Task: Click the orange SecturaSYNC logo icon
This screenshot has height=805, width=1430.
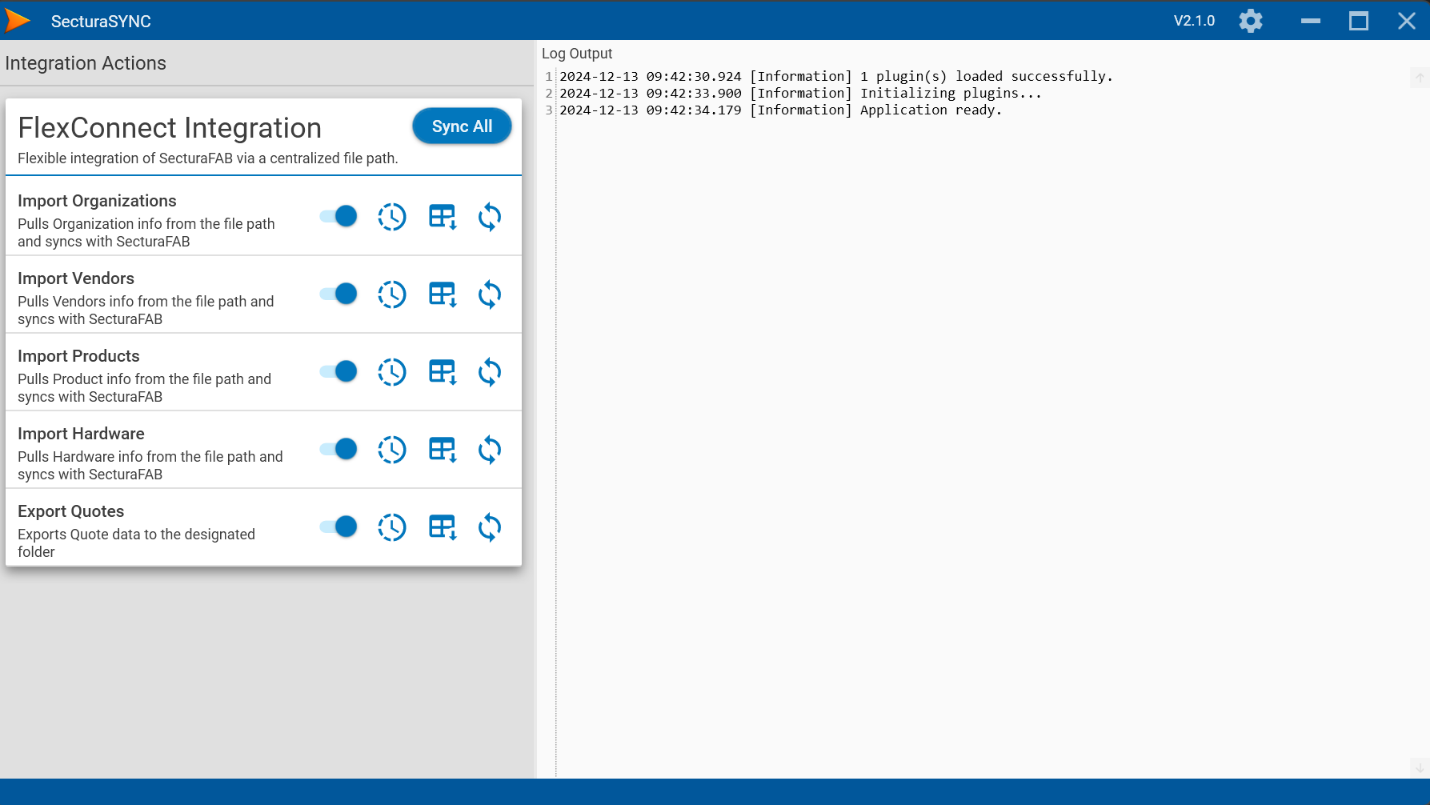Action: pos(18,21)
